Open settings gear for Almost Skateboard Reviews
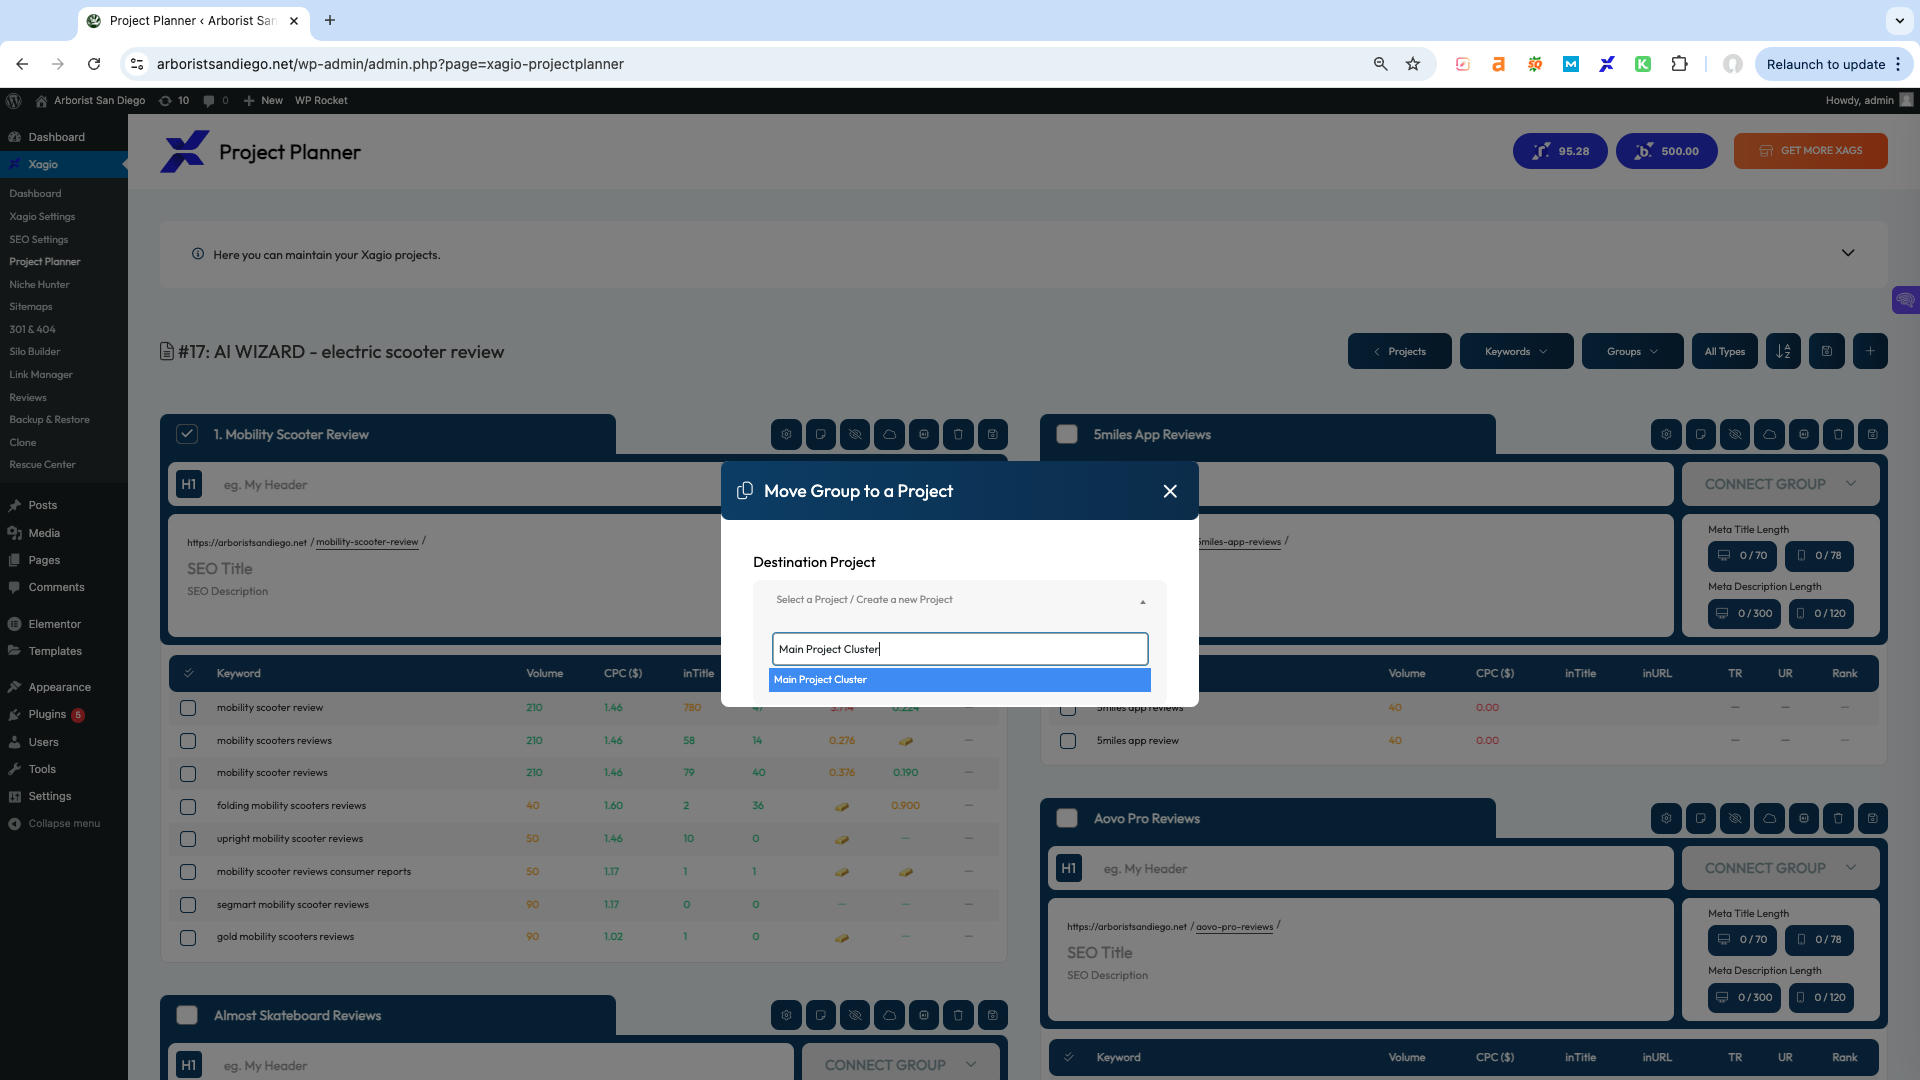This screenshot has height=1080, width=1920. (786, 1016)
